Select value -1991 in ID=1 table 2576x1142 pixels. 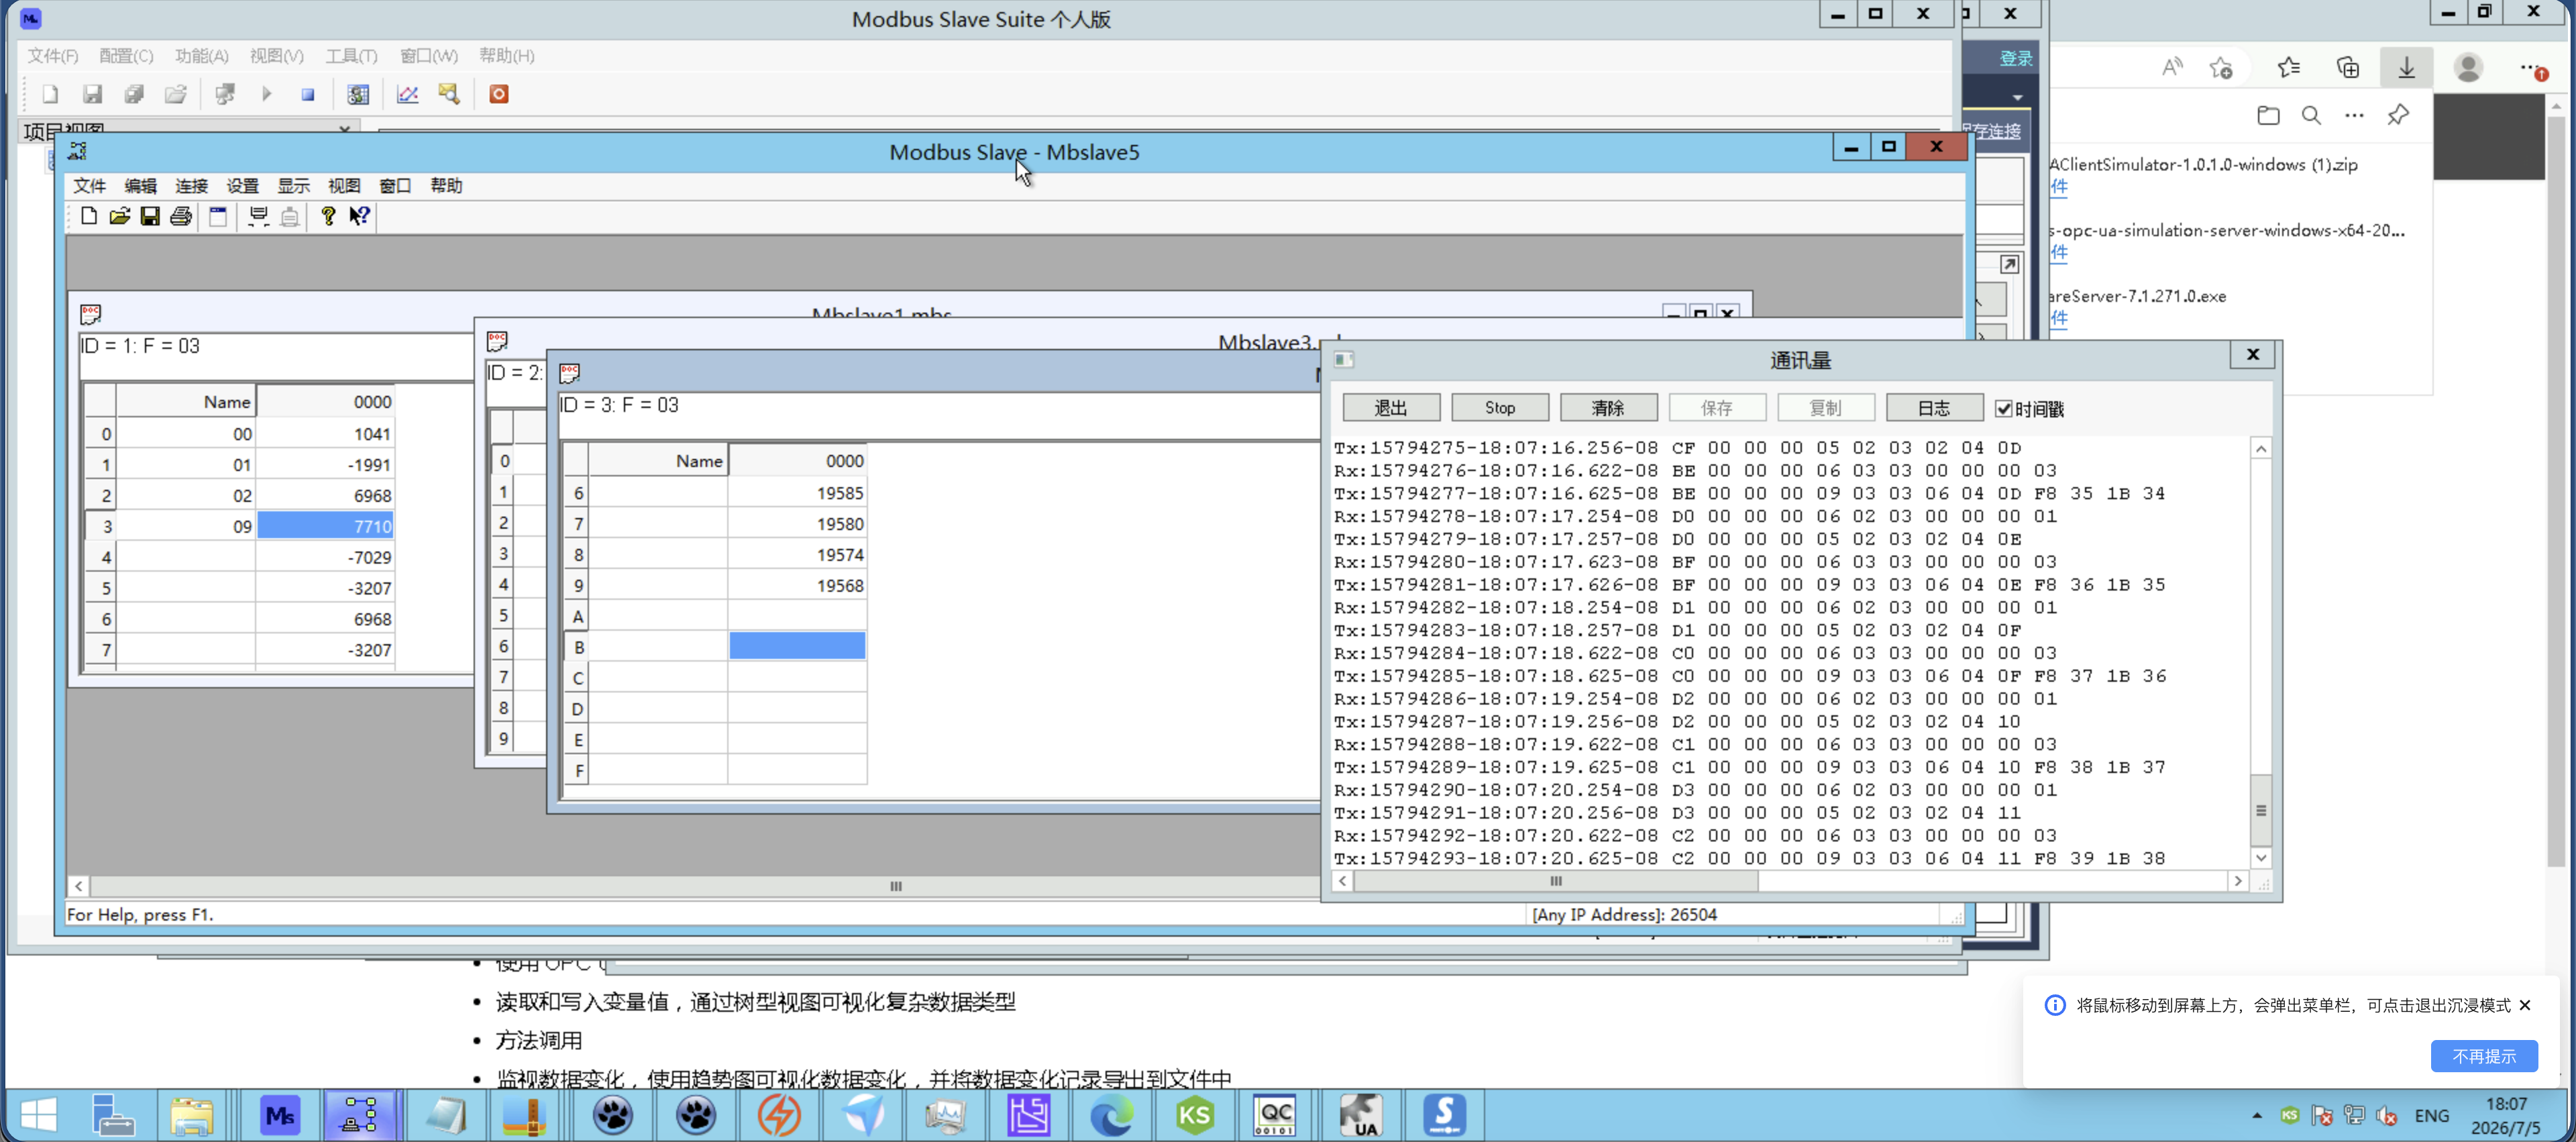point(325,465)
